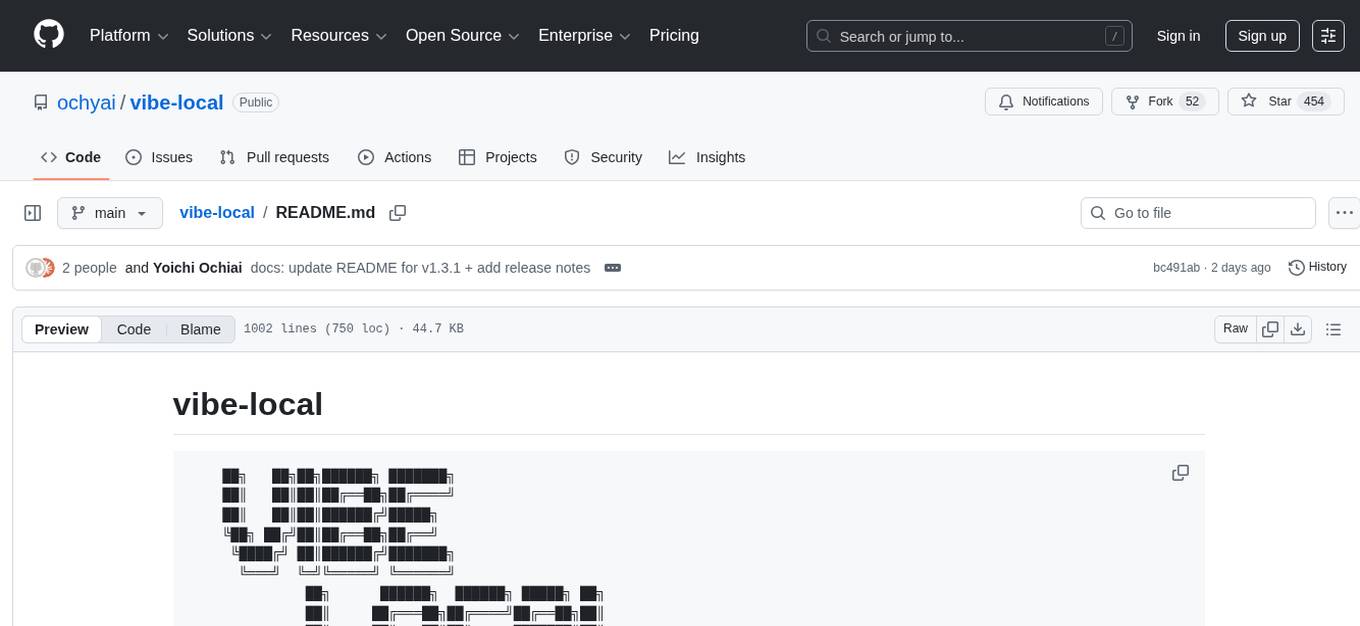Screen dimensions: 1360x626
Task: Click the GitHub logo icon
Action: (x=49, y=35)
